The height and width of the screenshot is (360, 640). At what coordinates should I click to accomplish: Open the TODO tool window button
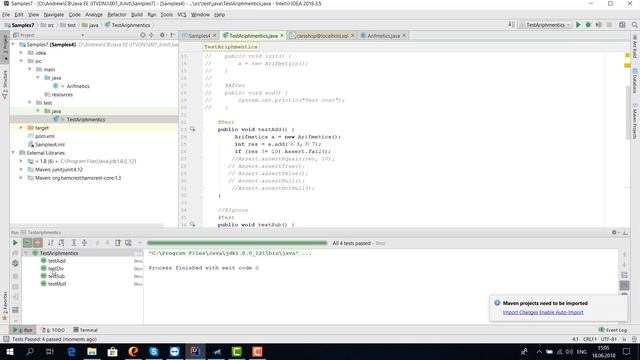pyautogui.click(x=53, y=330)
